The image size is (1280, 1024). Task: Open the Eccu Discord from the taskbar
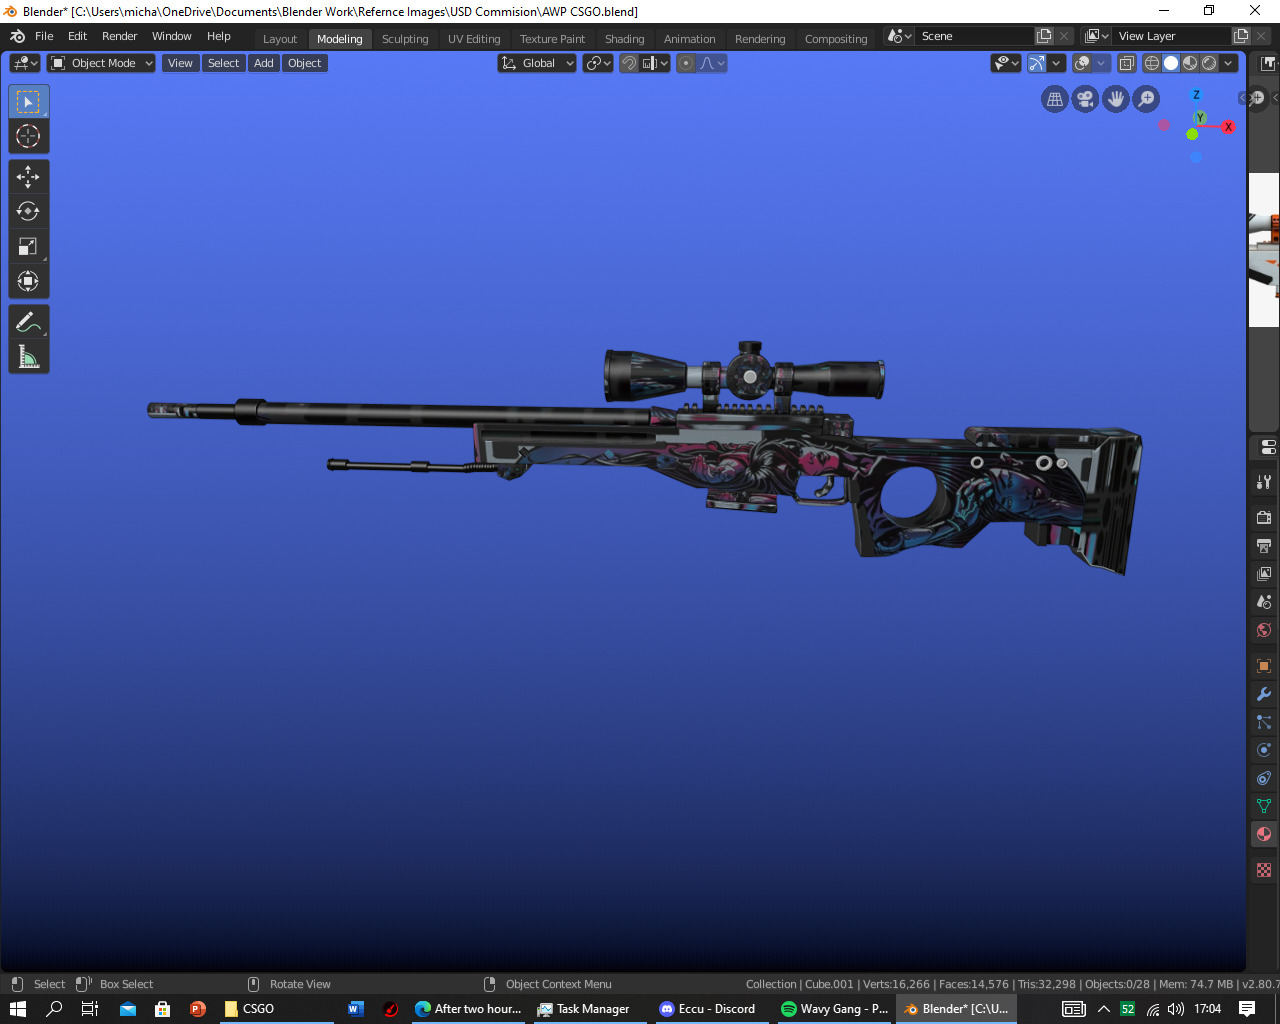[710, 1008]
